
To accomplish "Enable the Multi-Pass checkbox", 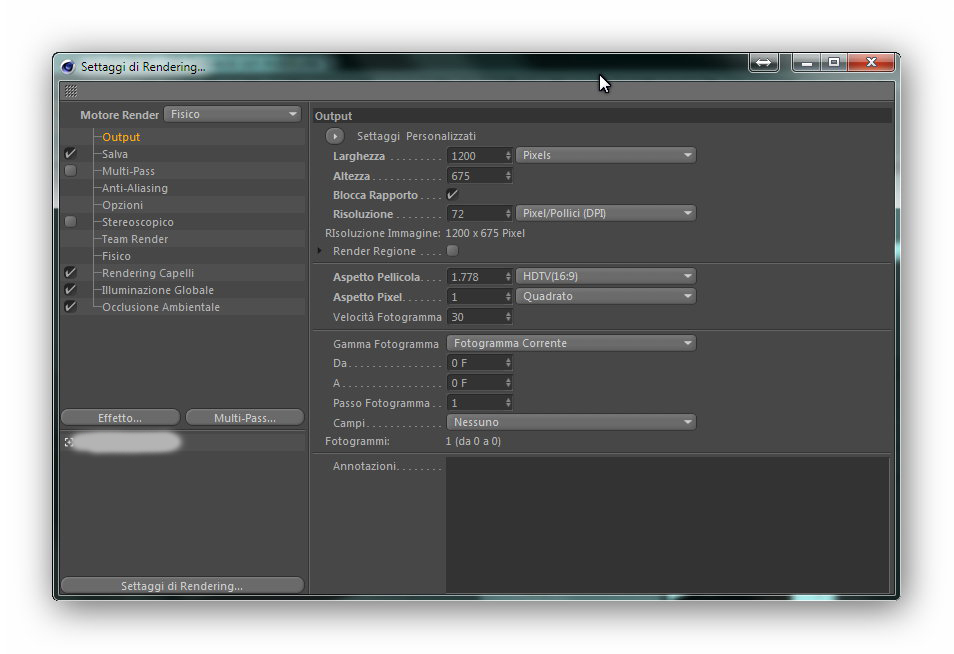I will click(71, 170).
